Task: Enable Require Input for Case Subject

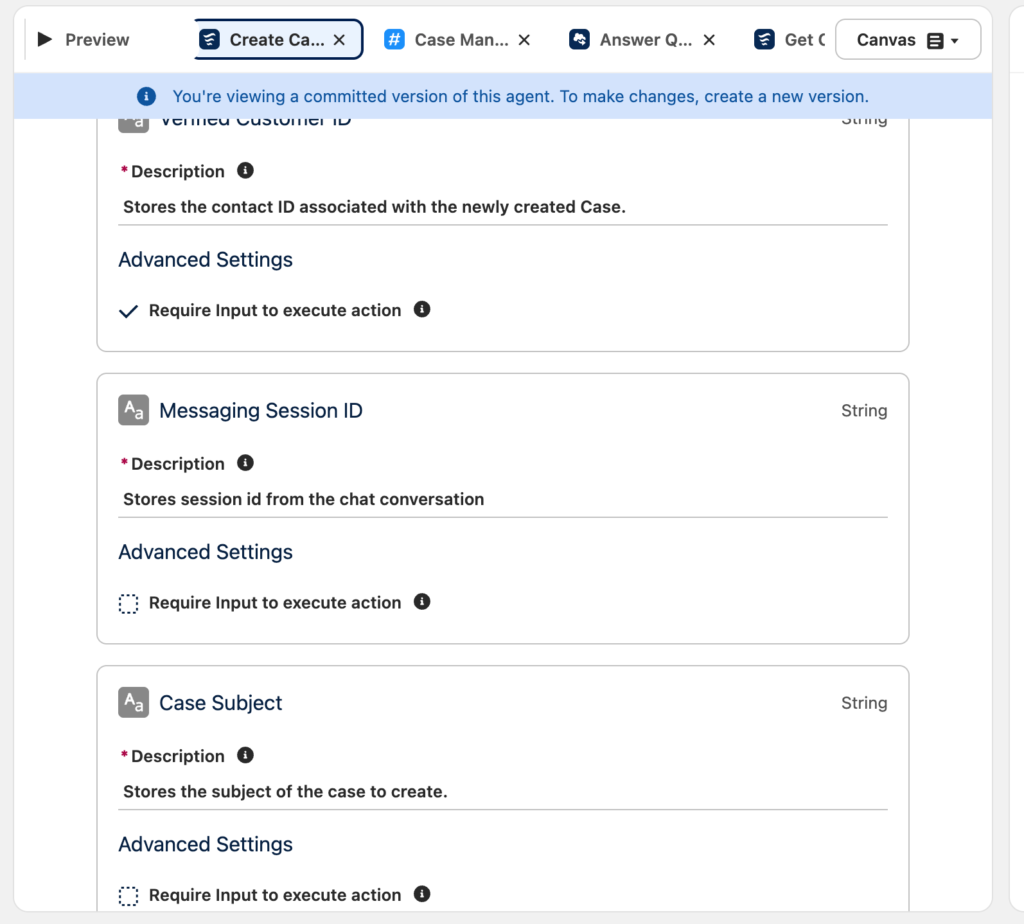Action: pyautogui.click(x=128, y=896)
